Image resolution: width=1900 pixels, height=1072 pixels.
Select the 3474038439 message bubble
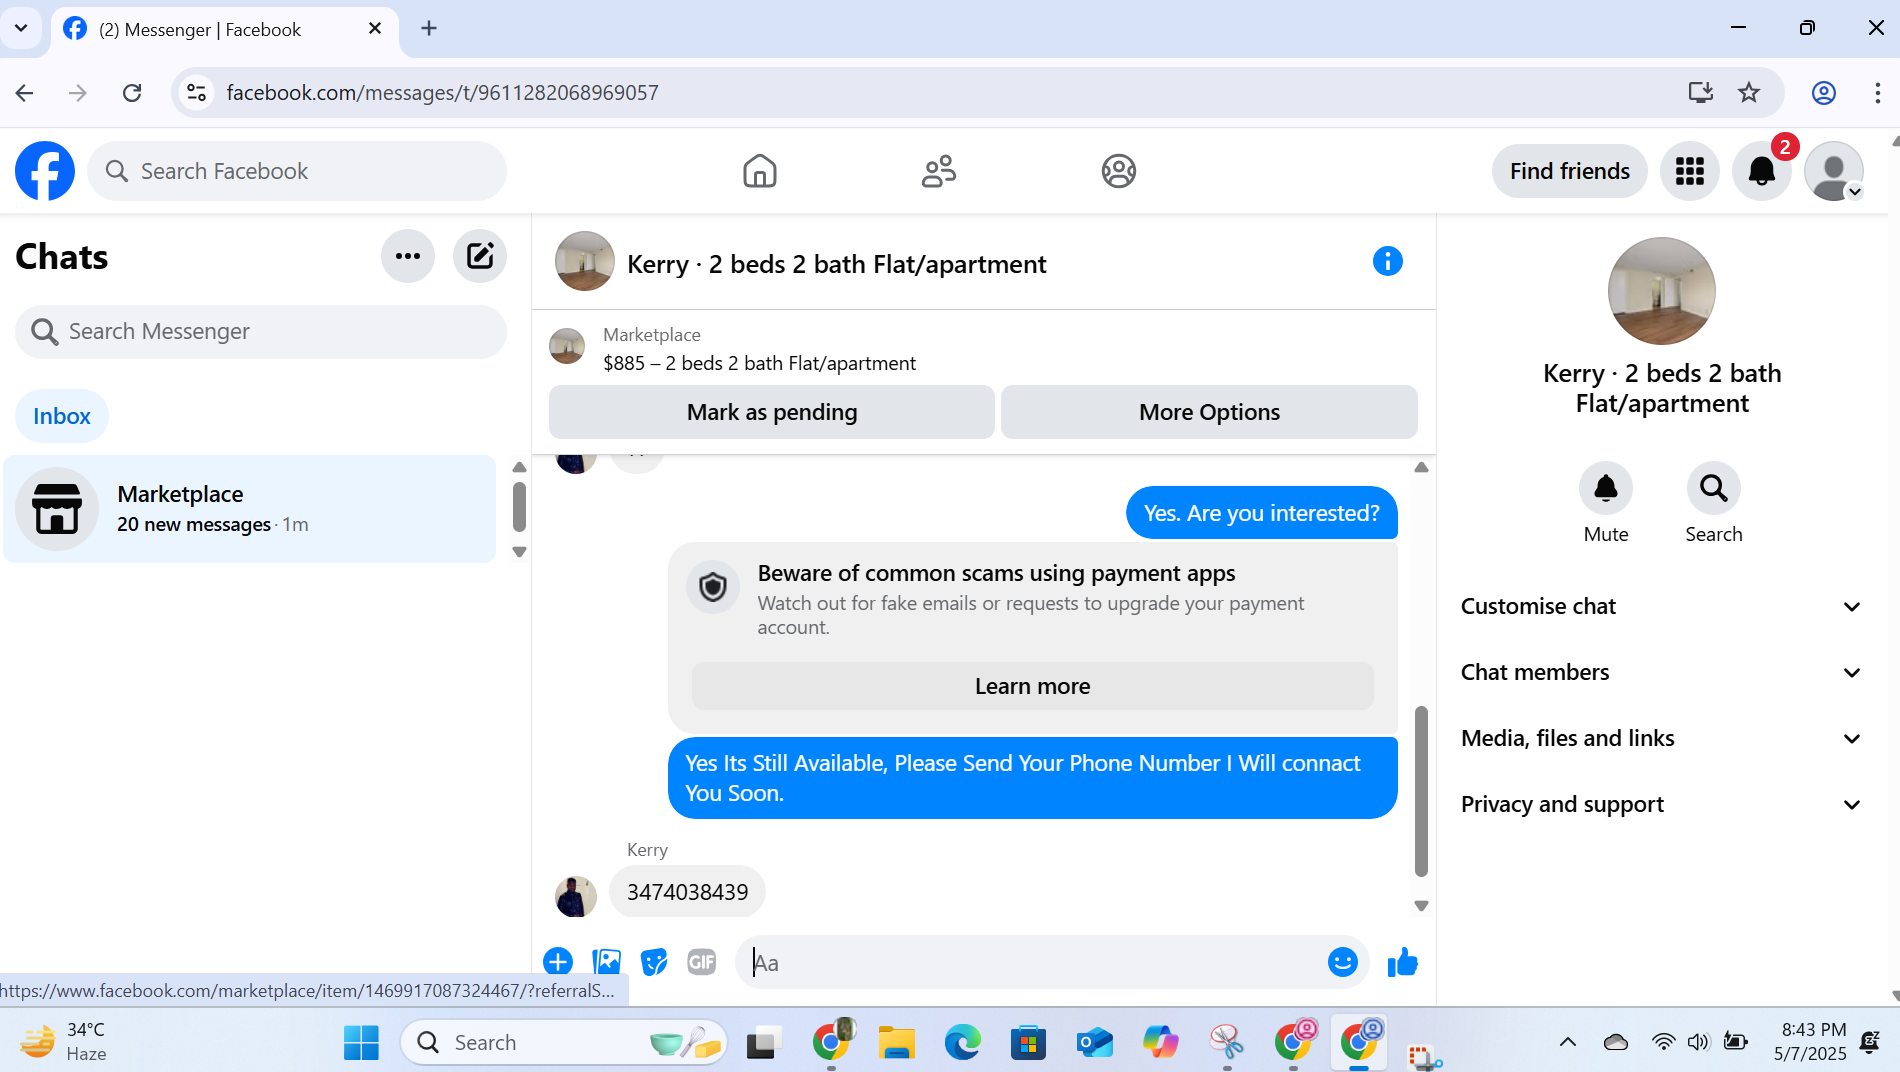click(687, 892)
